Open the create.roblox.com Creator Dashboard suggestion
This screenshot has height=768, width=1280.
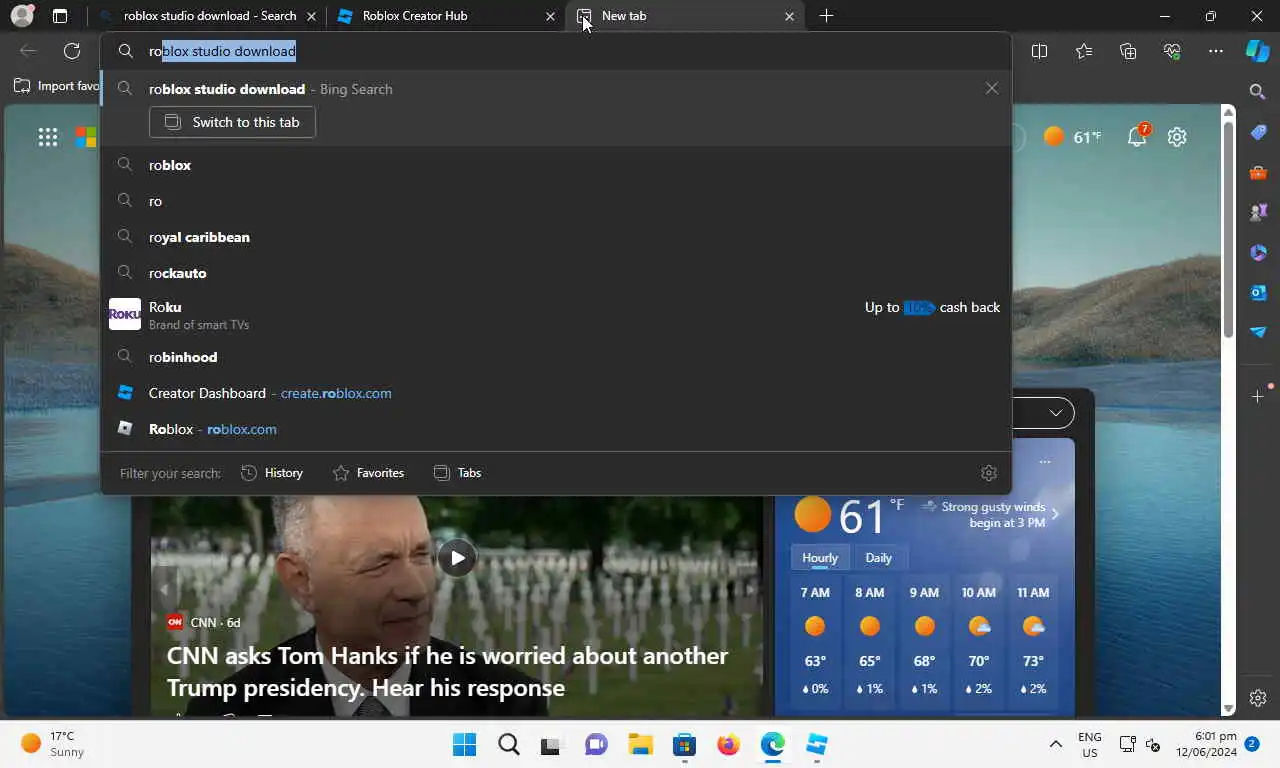[556, 393]
